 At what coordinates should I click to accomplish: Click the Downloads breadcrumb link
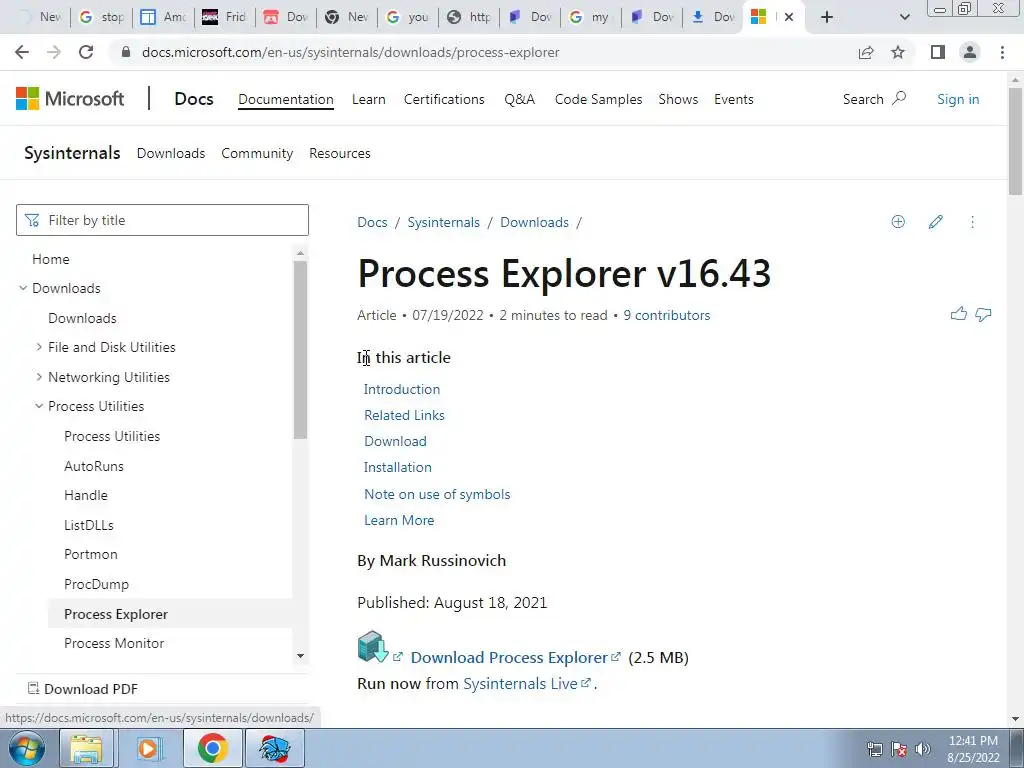tap(534, 222)
